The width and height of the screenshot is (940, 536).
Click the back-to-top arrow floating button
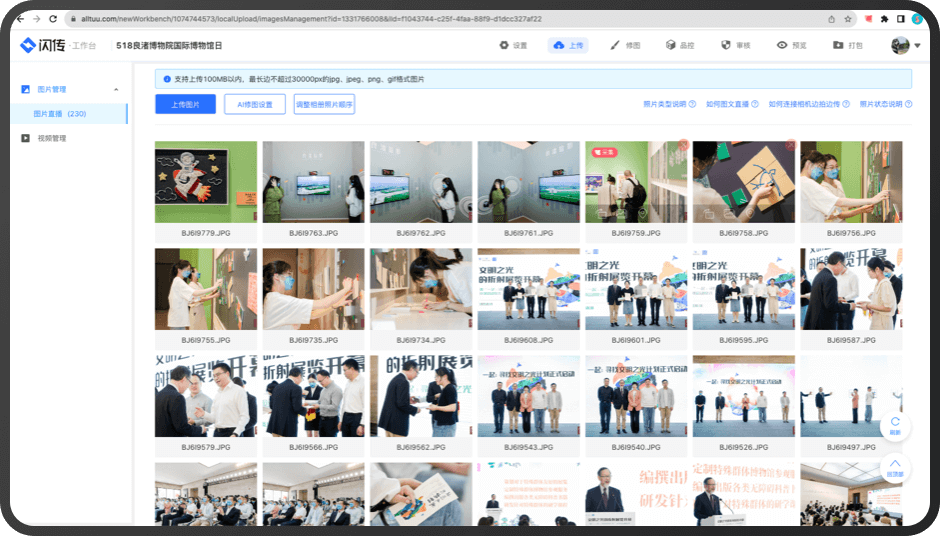click(x=895, y=468)
